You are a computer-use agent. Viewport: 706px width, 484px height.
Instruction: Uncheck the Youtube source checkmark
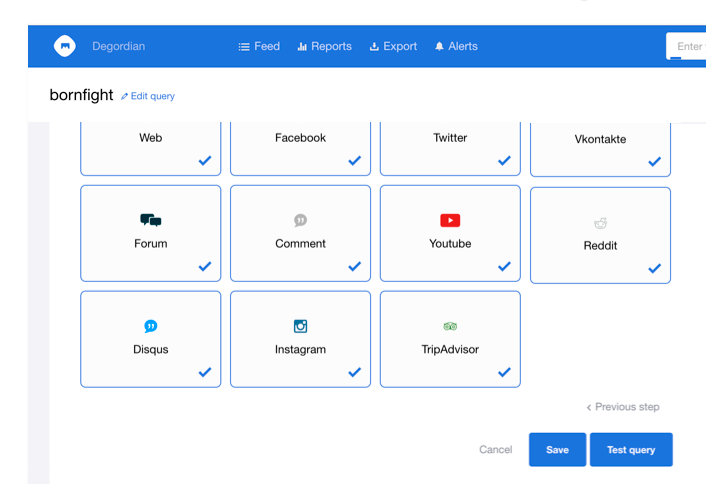[x=504, y=266]
